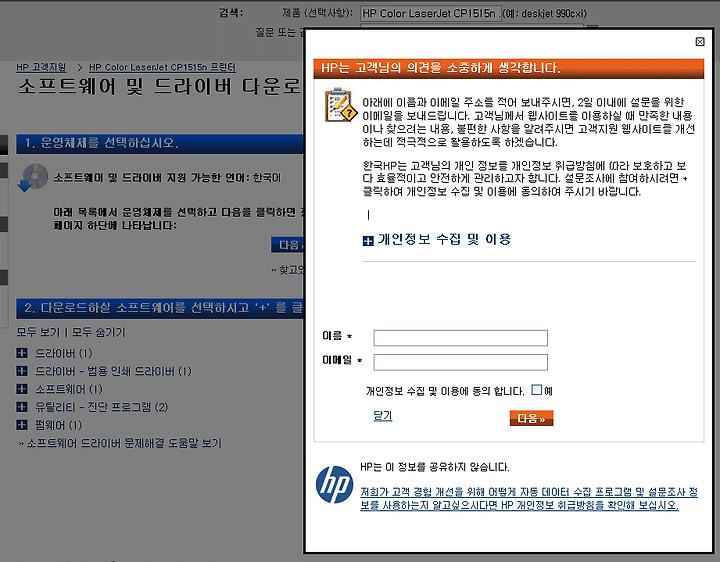Click the software CD download icon
Image resolution: width=720 pixels, height=562 pixels.
(x=33, y=177)
